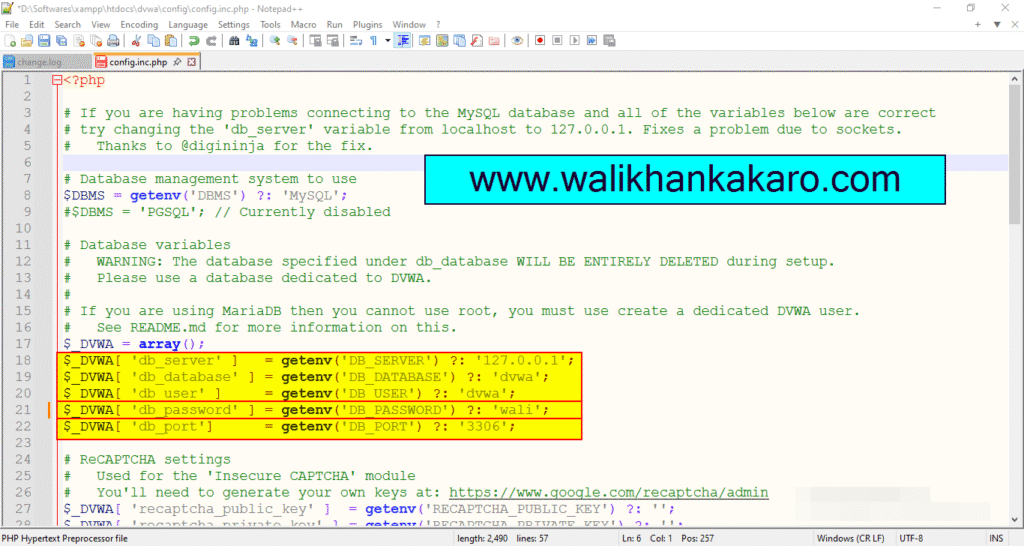Click Windows (CR LF) in status bar

[x=850, y=538]
